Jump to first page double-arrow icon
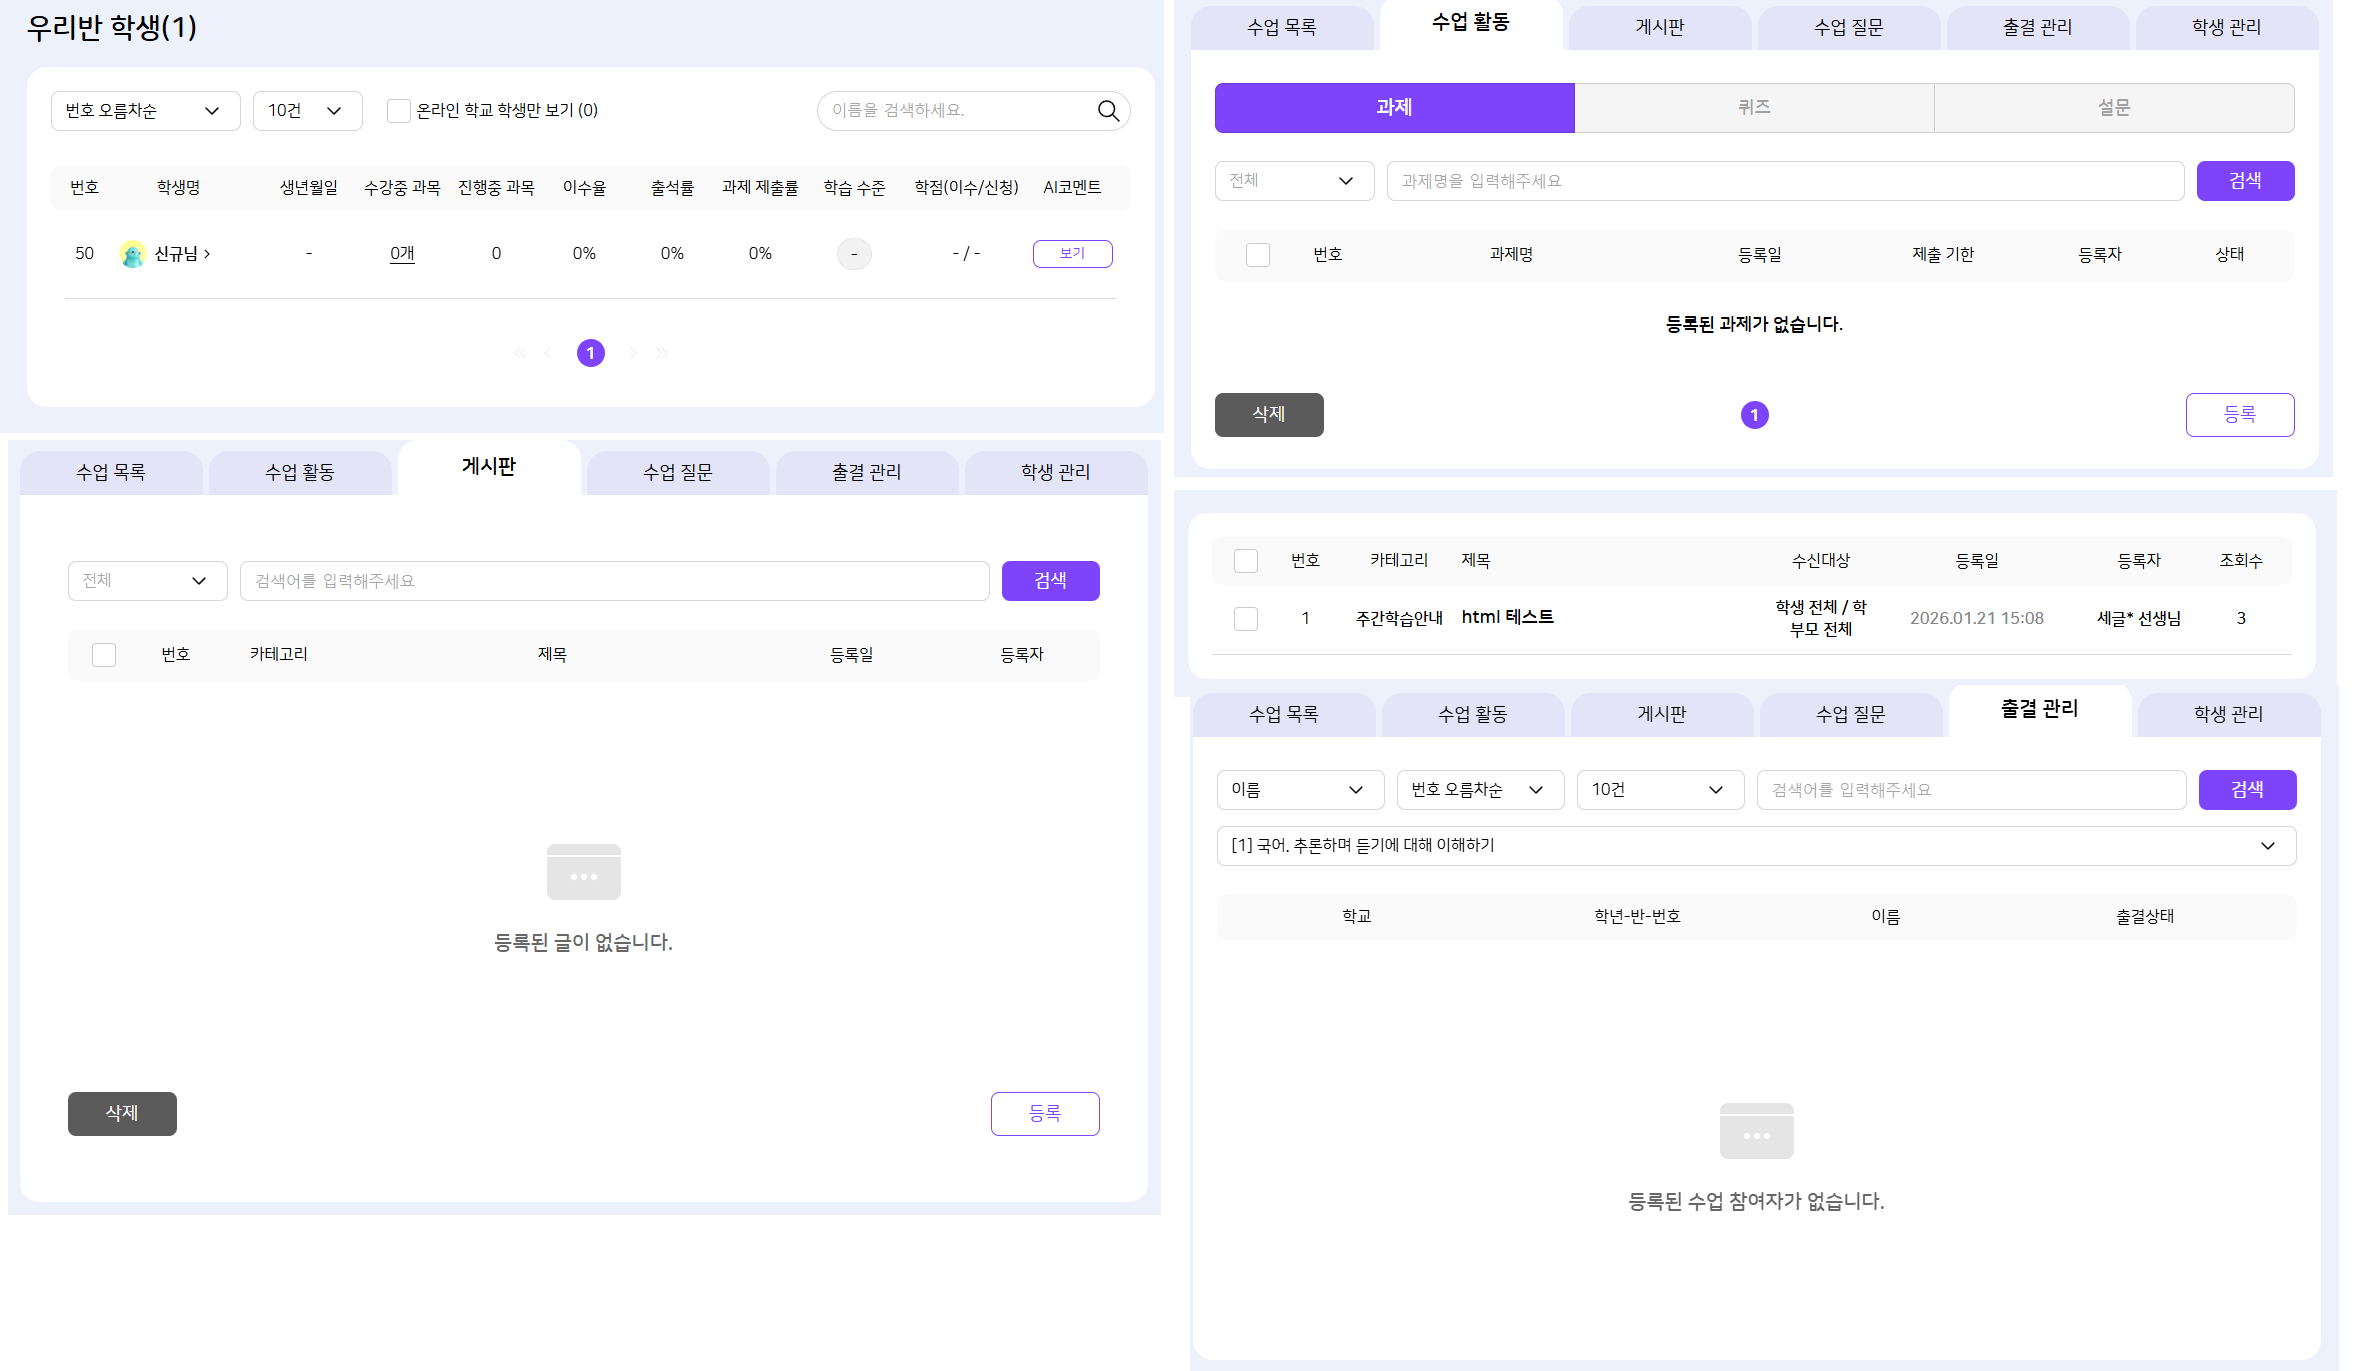 (519, 353)
